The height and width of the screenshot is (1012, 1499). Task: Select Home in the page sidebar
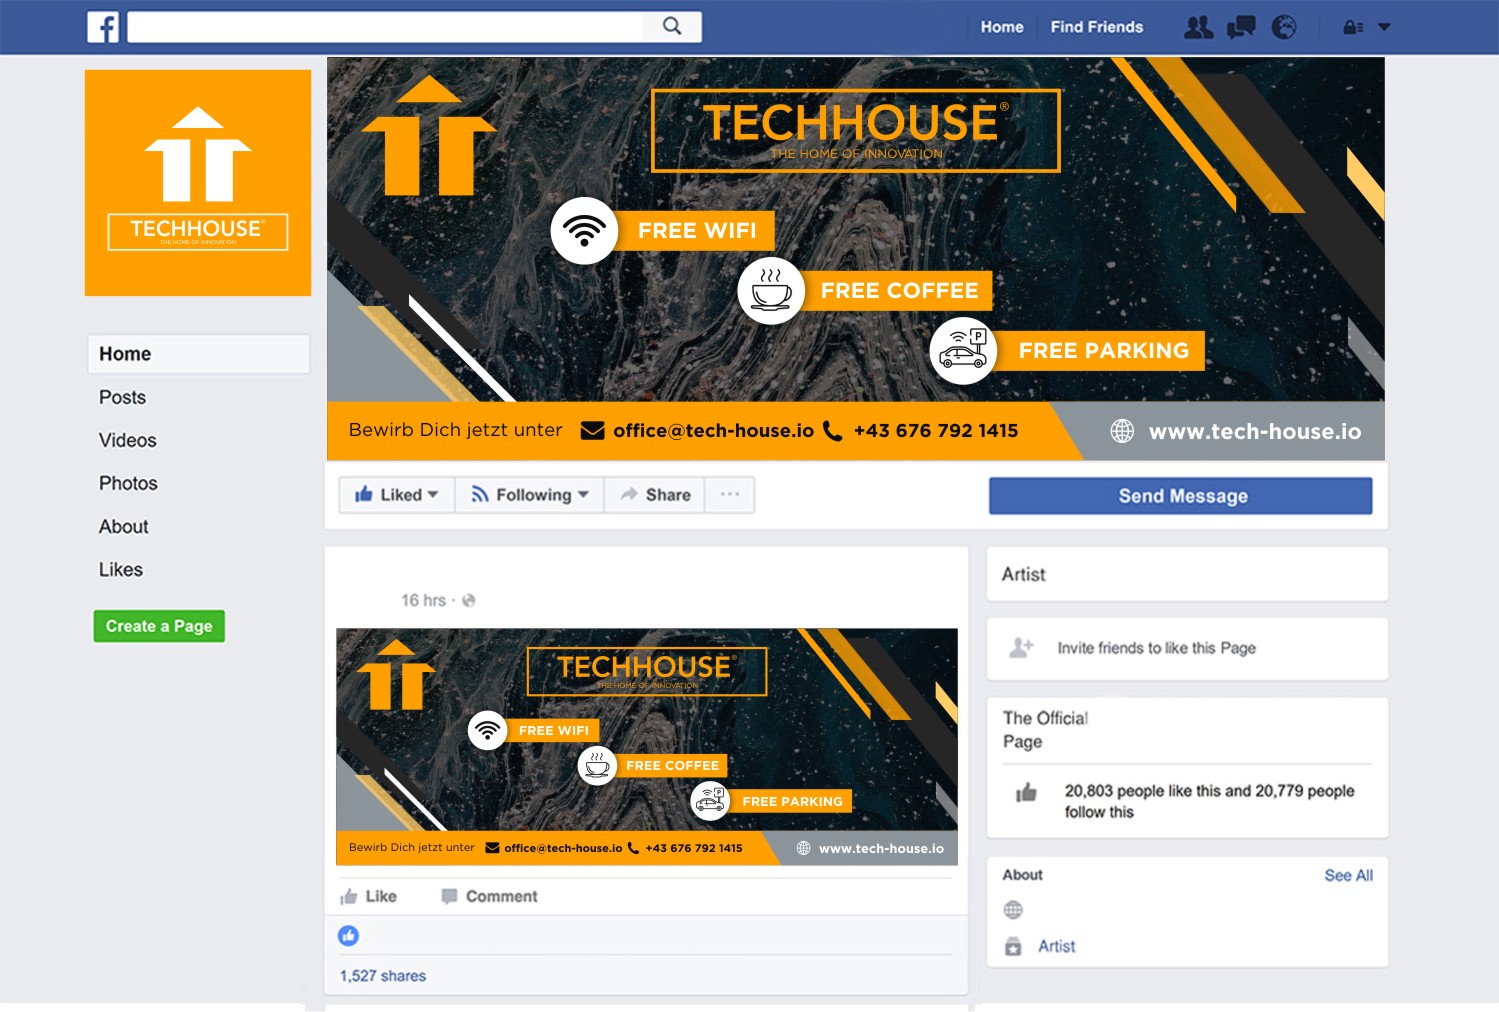[198, 354]
